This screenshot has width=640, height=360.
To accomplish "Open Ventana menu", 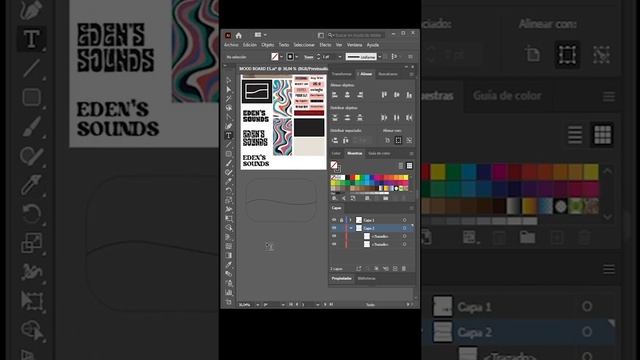I will [354, 45].
